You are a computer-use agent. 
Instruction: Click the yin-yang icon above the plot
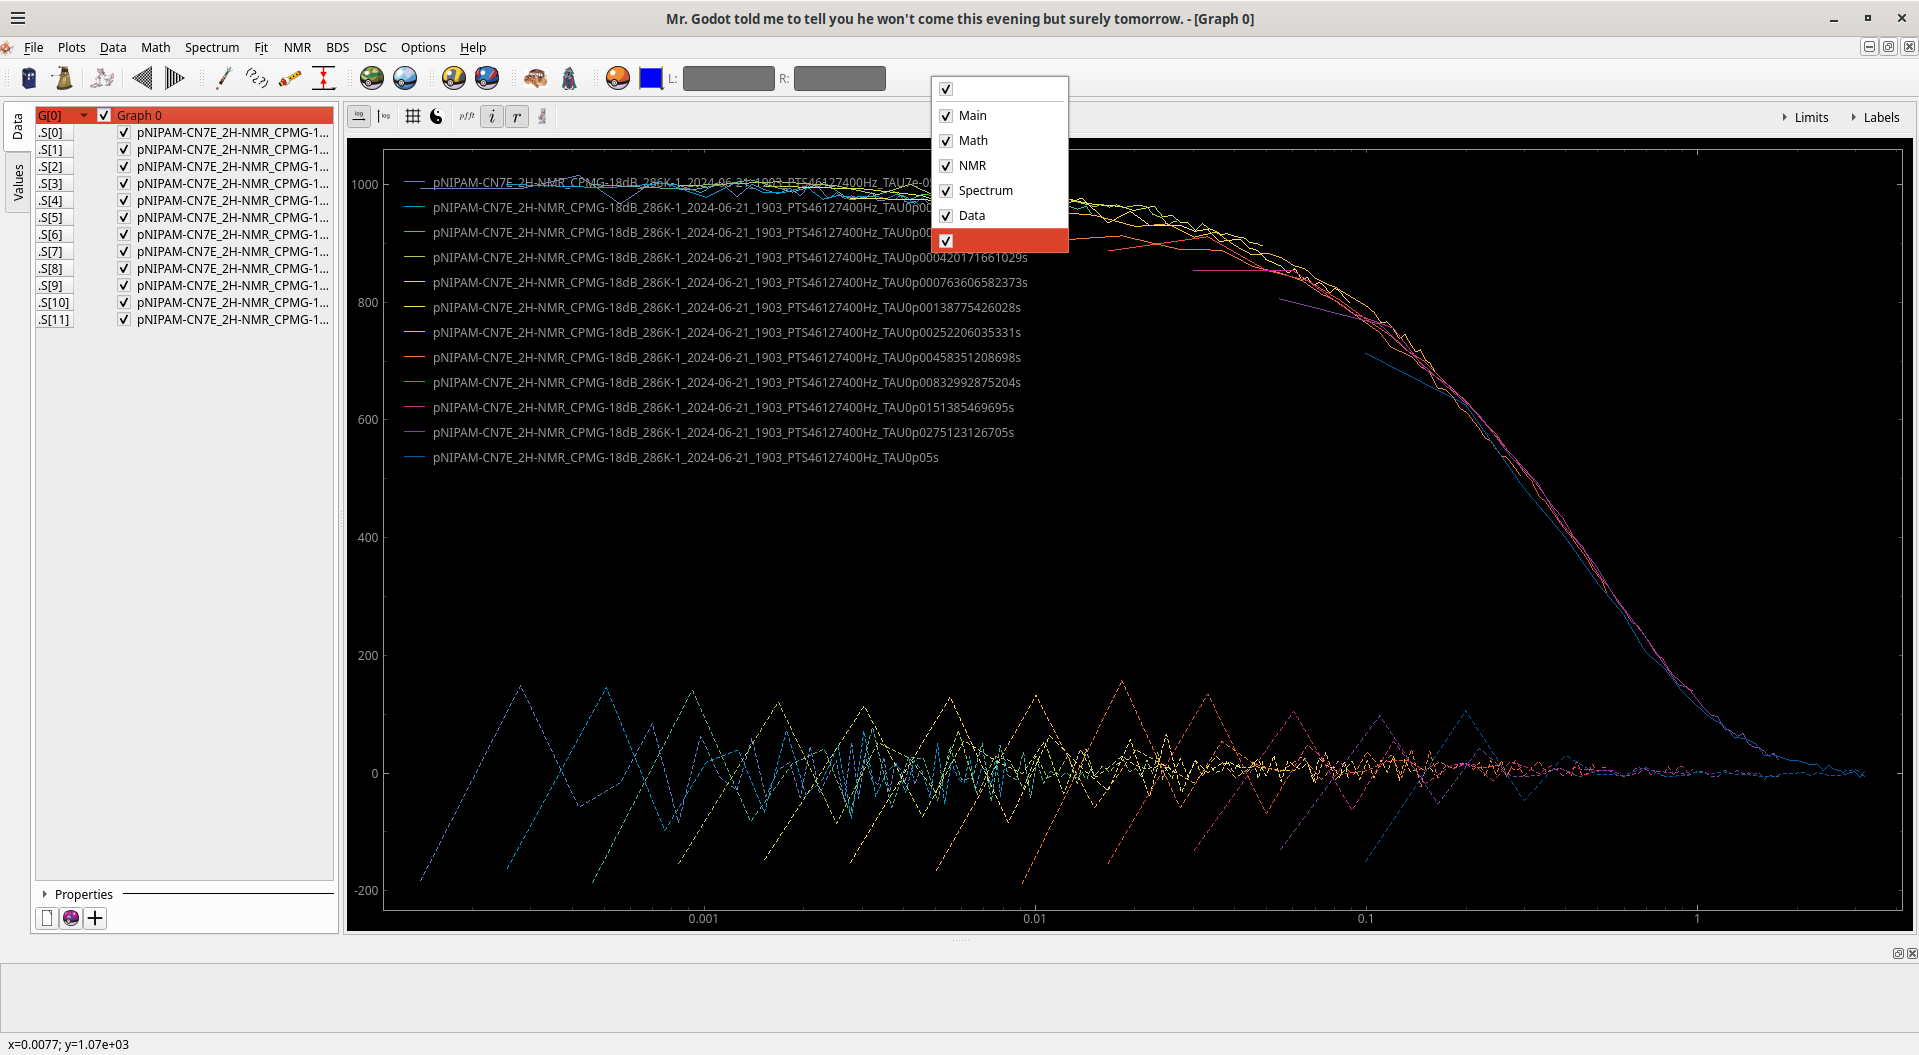[x=436, y=117]
